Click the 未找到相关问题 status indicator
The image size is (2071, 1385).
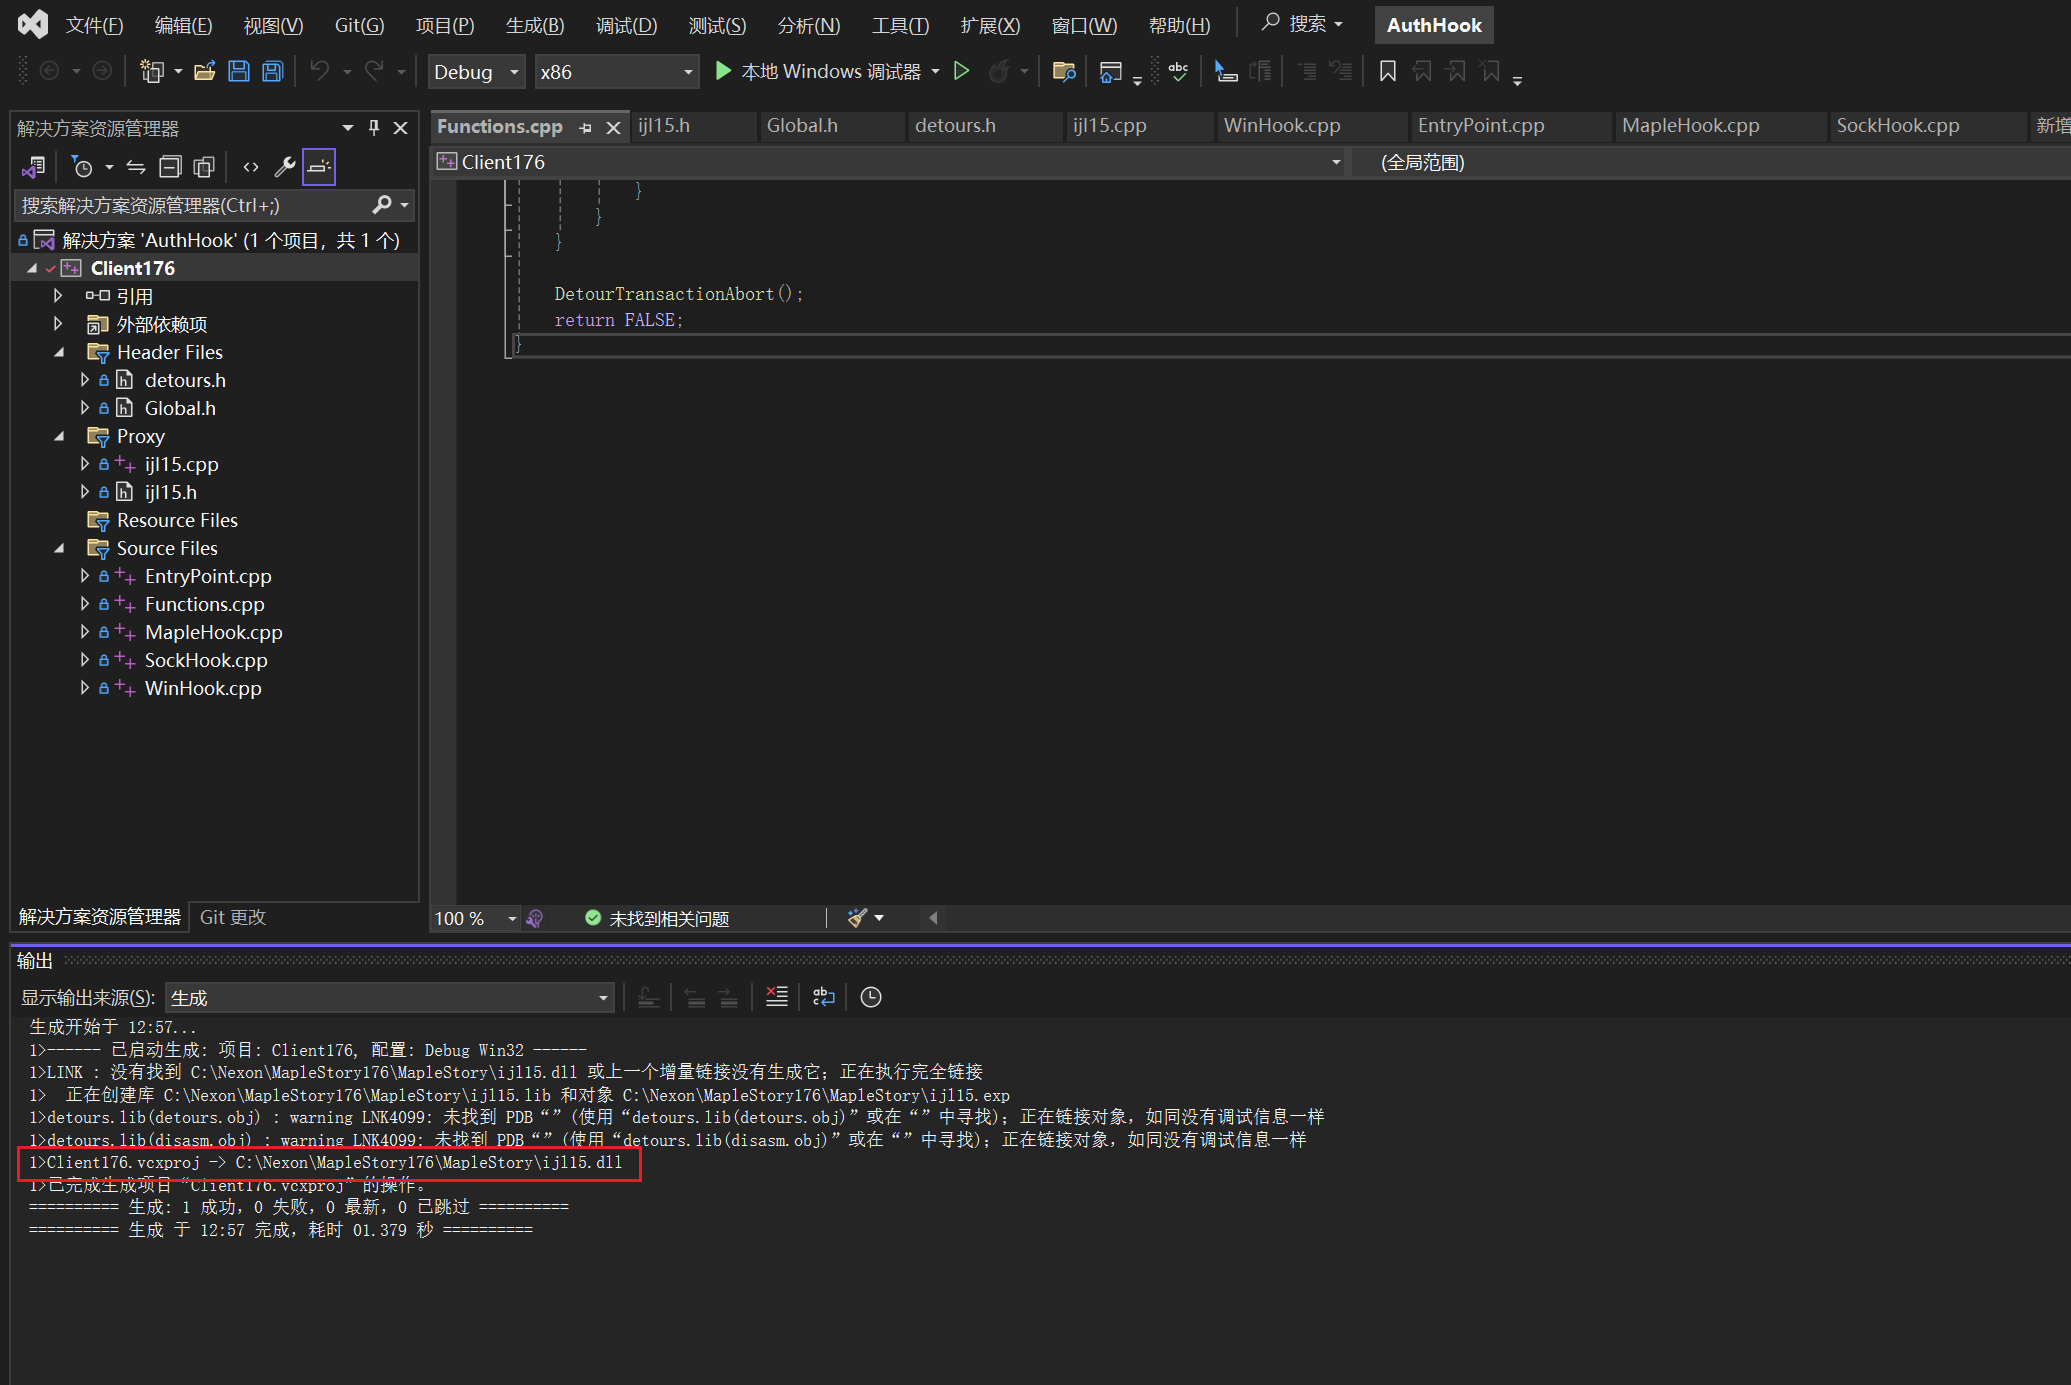pos(657,918)
